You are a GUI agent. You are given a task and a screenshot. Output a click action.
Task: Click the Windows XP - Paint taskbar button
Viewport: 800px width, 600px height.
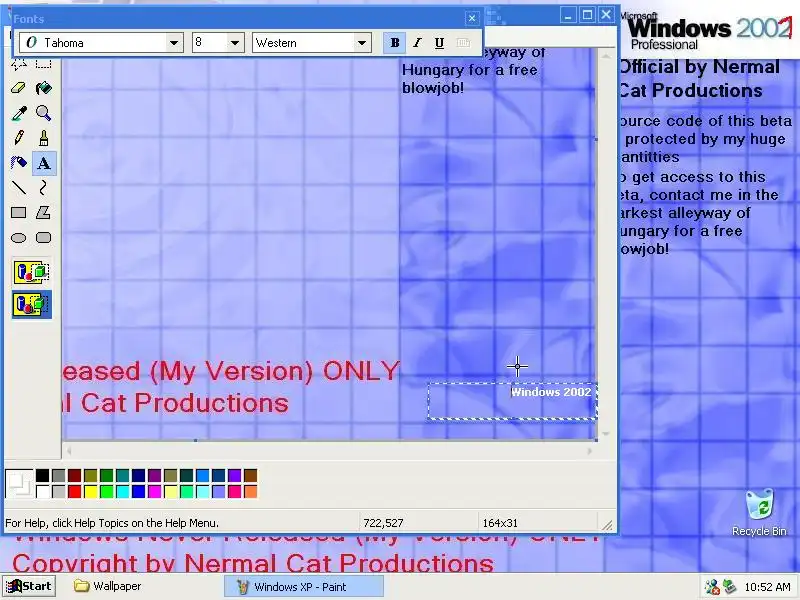[x=304, y=587]
